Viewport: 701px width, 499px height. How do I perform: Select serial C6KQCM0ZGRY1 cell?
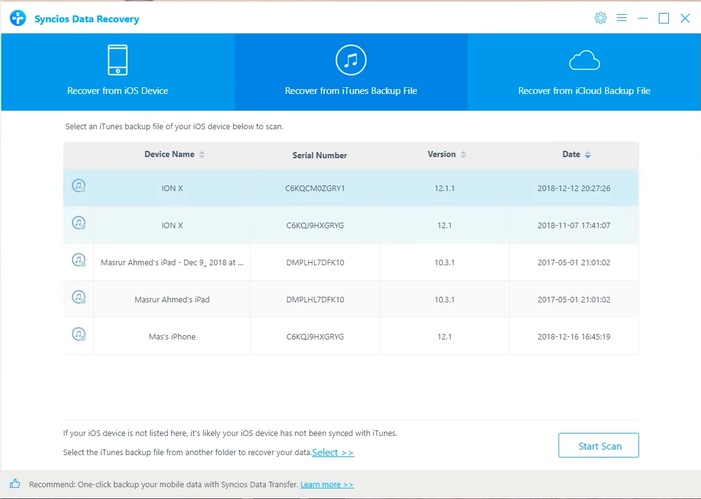[315, 188]
